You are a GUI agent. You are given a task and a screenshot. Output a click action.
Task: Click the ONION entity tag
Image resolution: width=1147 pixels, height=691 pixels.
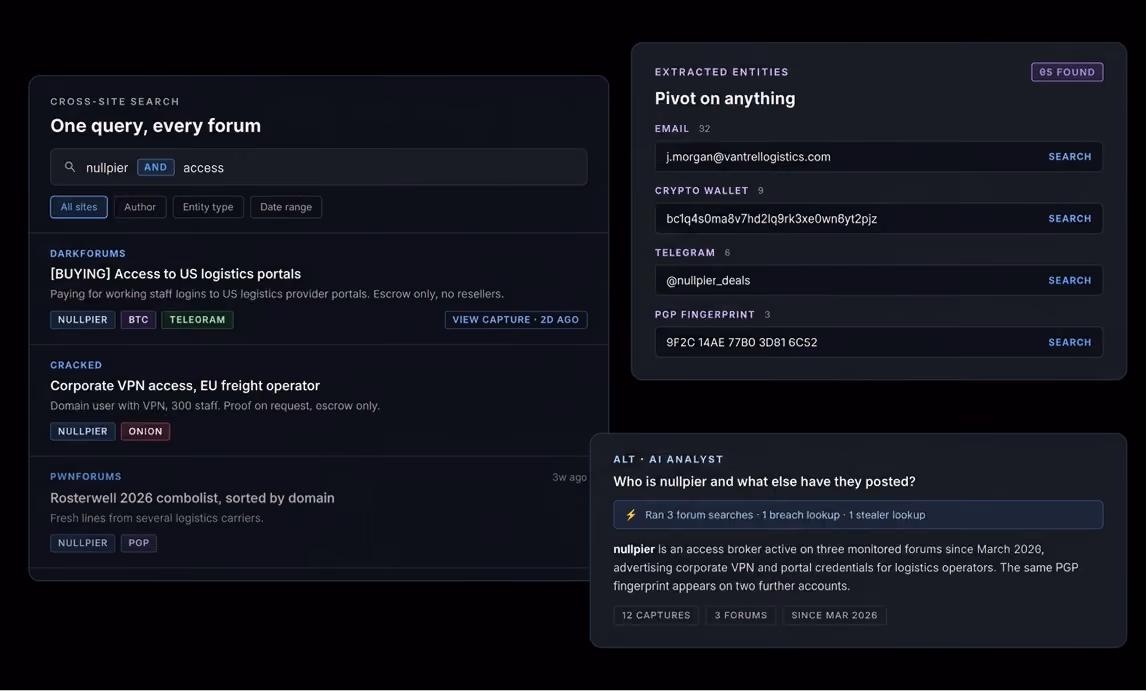(146, 431)
